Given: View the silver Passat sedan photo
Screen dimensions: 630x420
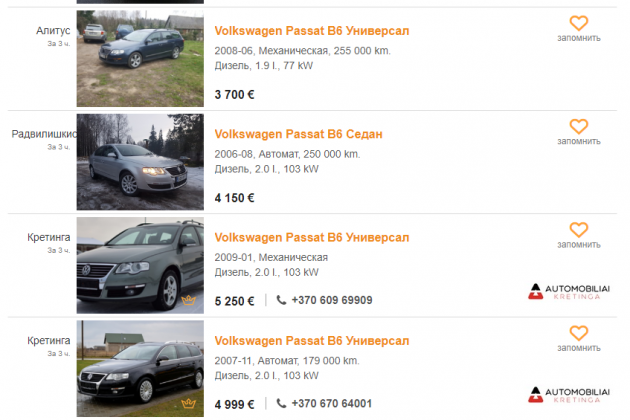Looking at the screenshot, I should tap(140, 162).
